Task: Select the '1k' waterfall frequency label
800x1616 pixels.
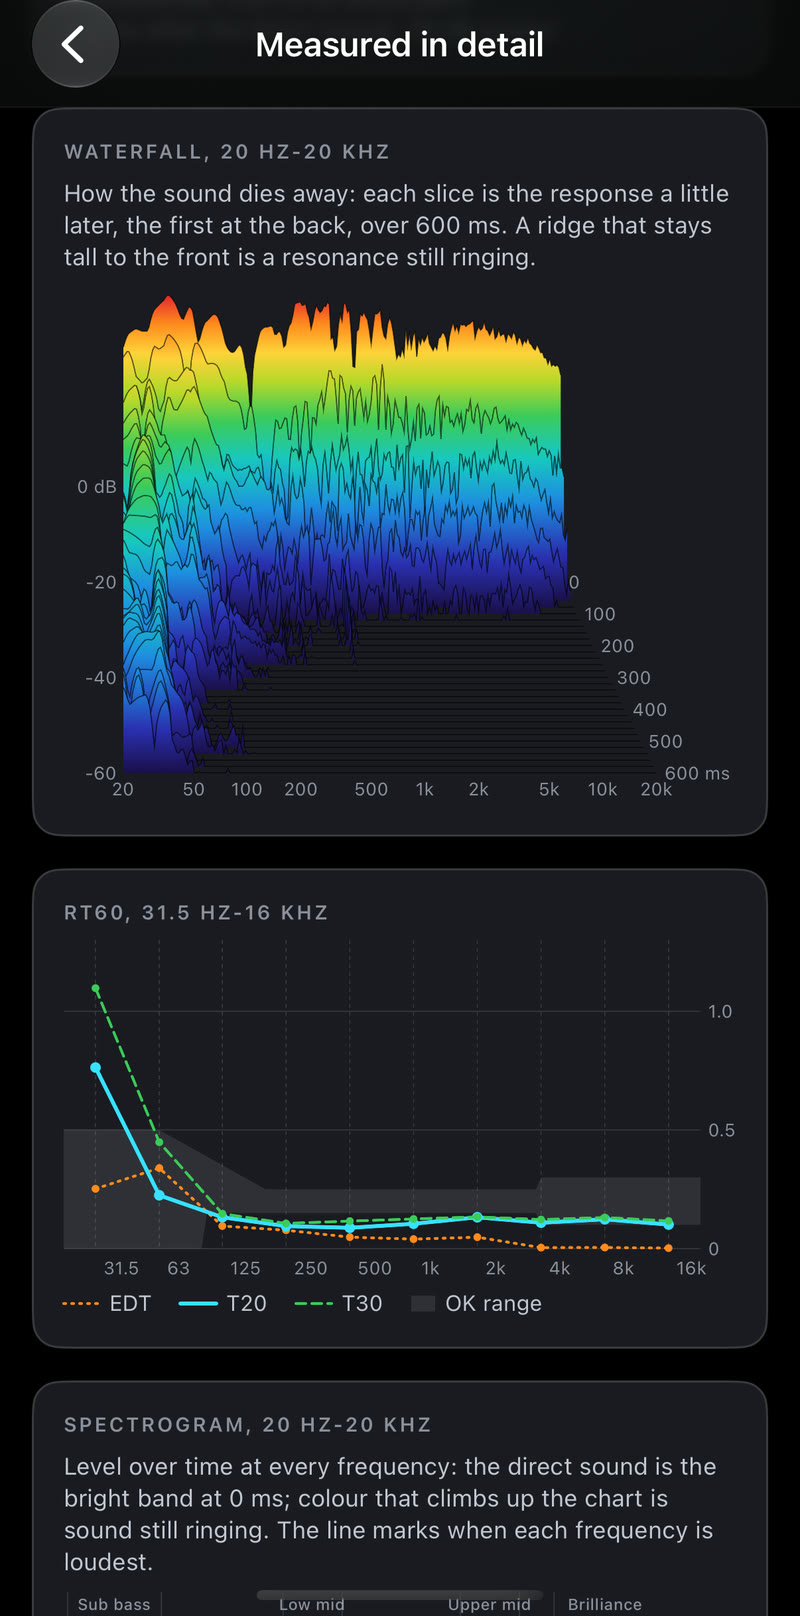Action: 425,789
